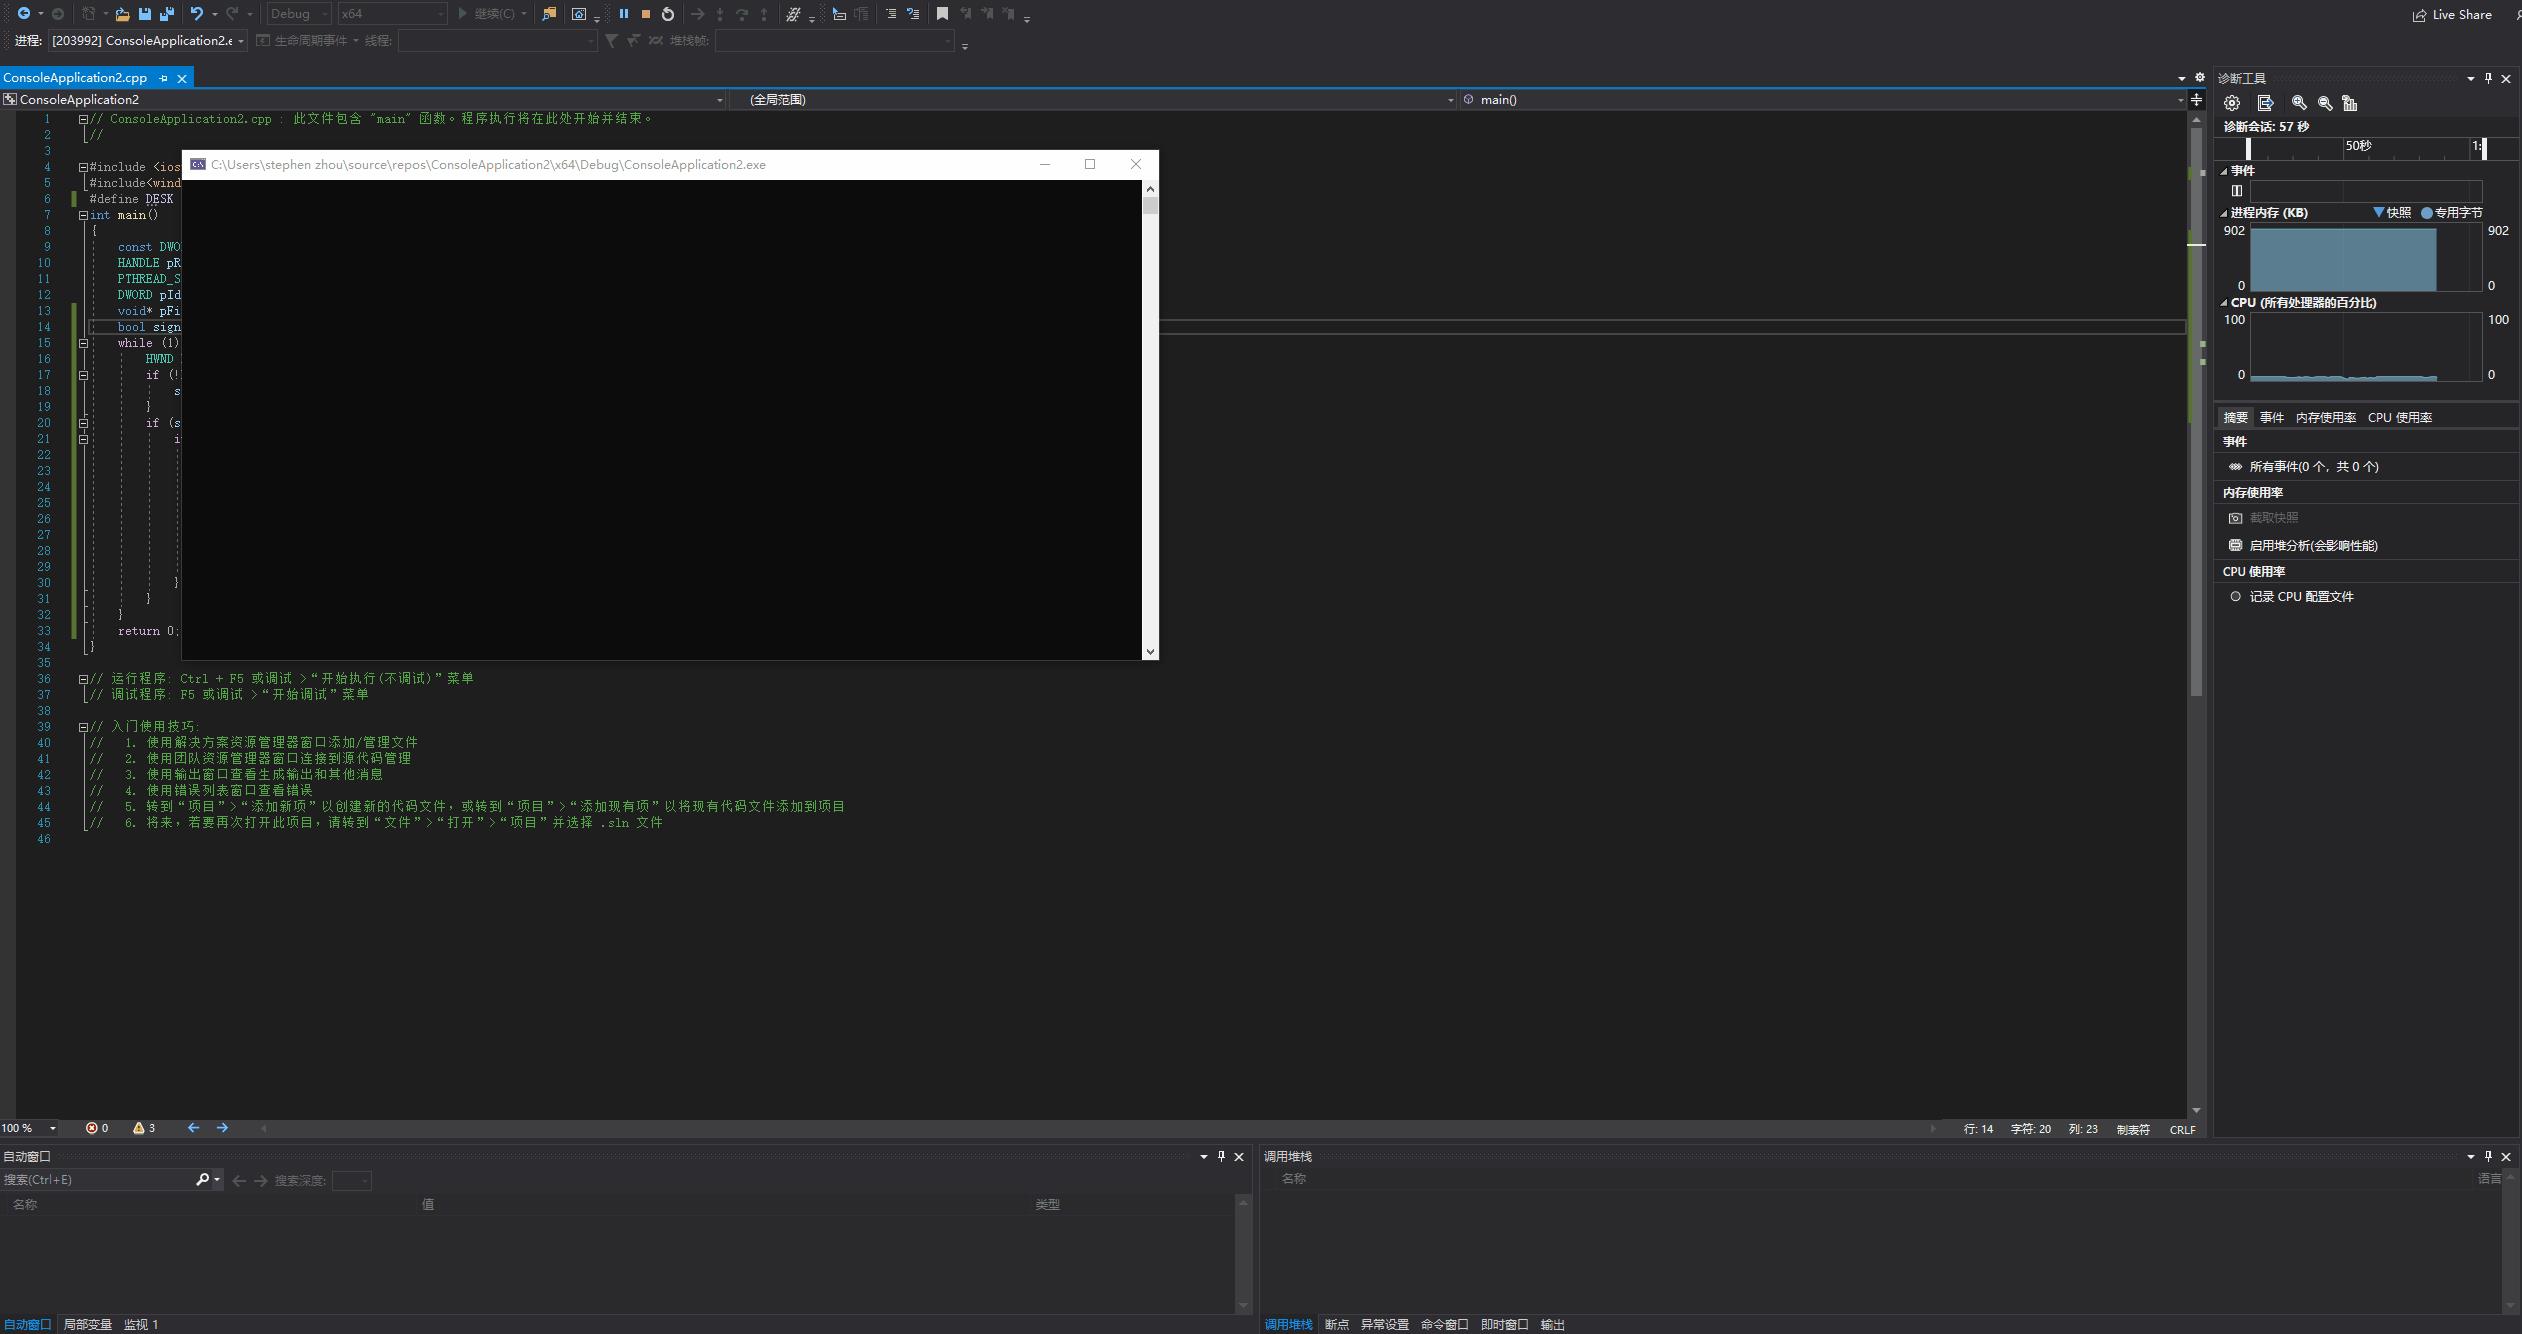Toggle the Snapshot legend on memory graph
The image size is (2522, 1334).
(x=2393, y=213)
